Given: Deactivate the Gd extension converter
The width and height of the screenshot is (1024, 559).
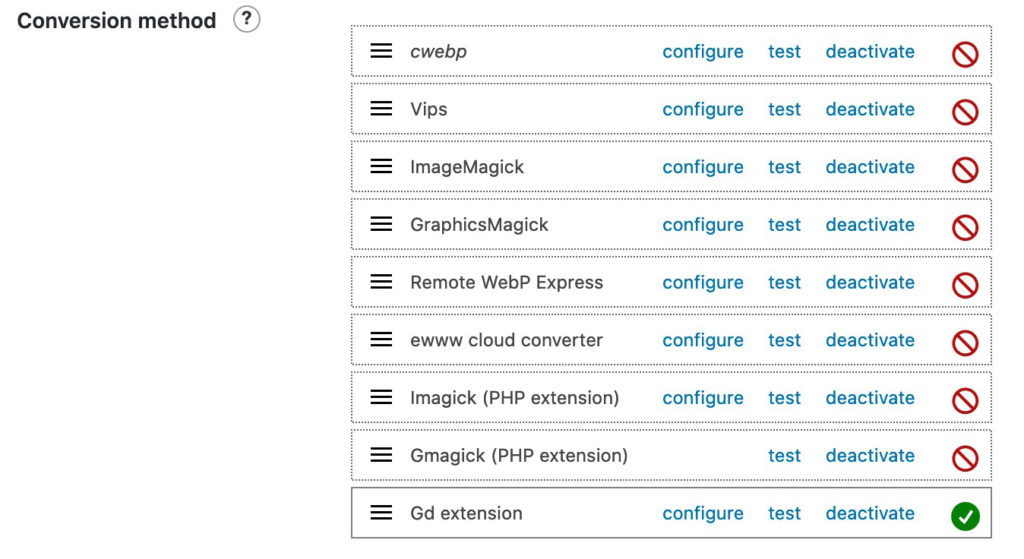Looking at the screenshot, I should (870, 513).
